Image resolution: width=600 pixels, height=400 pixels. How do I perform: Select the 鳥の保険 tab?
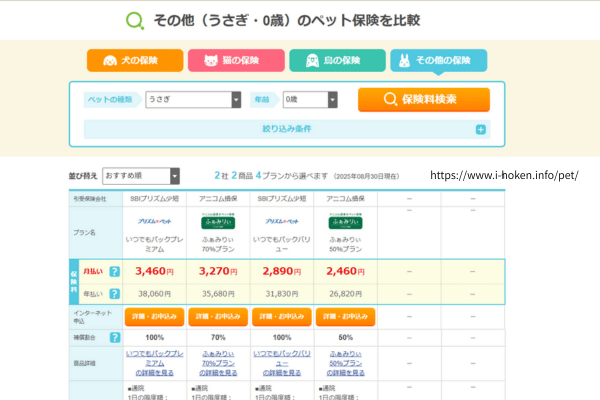pyautogui.click(x=336, y=61)
